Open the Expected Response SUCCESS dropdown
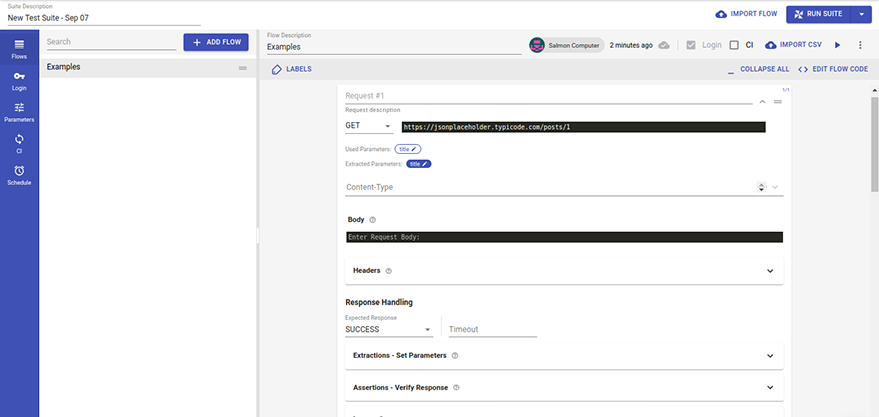This screenshot has height=417, width=879. [x=389, y=330]
